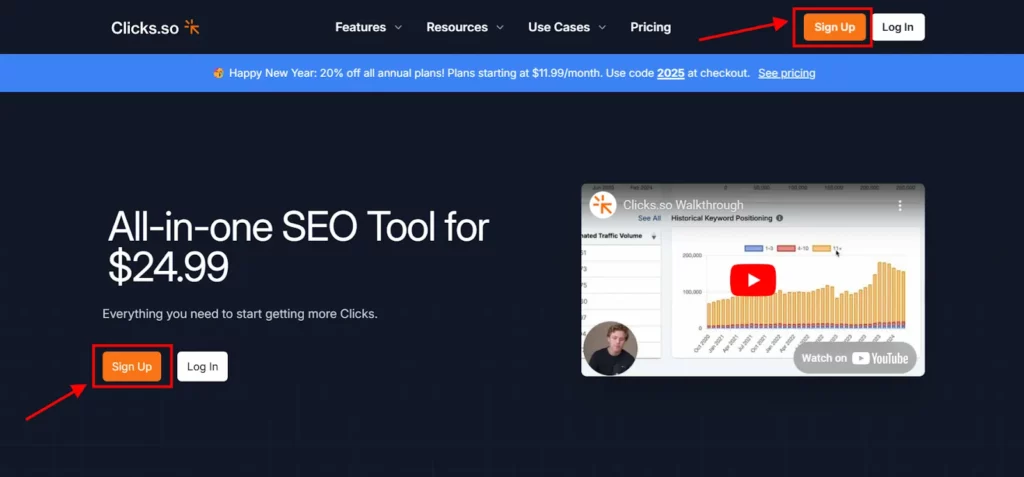This screenshot has height=477, width=1024.
Task: Click the hero Log In button below tagline
Action: [x=202, y=367]
